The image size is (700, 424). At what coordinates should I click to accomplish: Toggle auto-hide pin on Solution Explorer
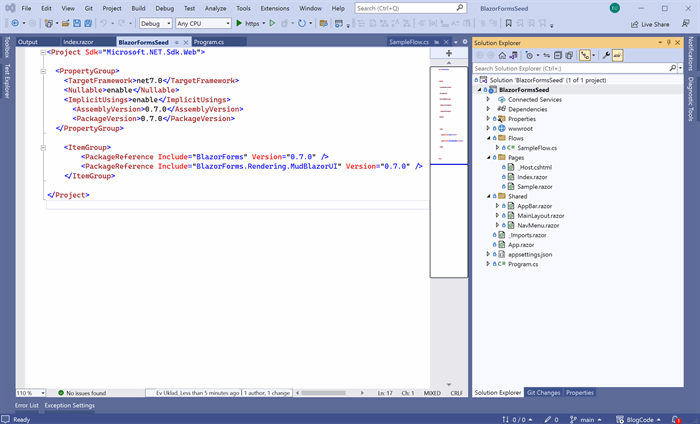tap(669, 42)
